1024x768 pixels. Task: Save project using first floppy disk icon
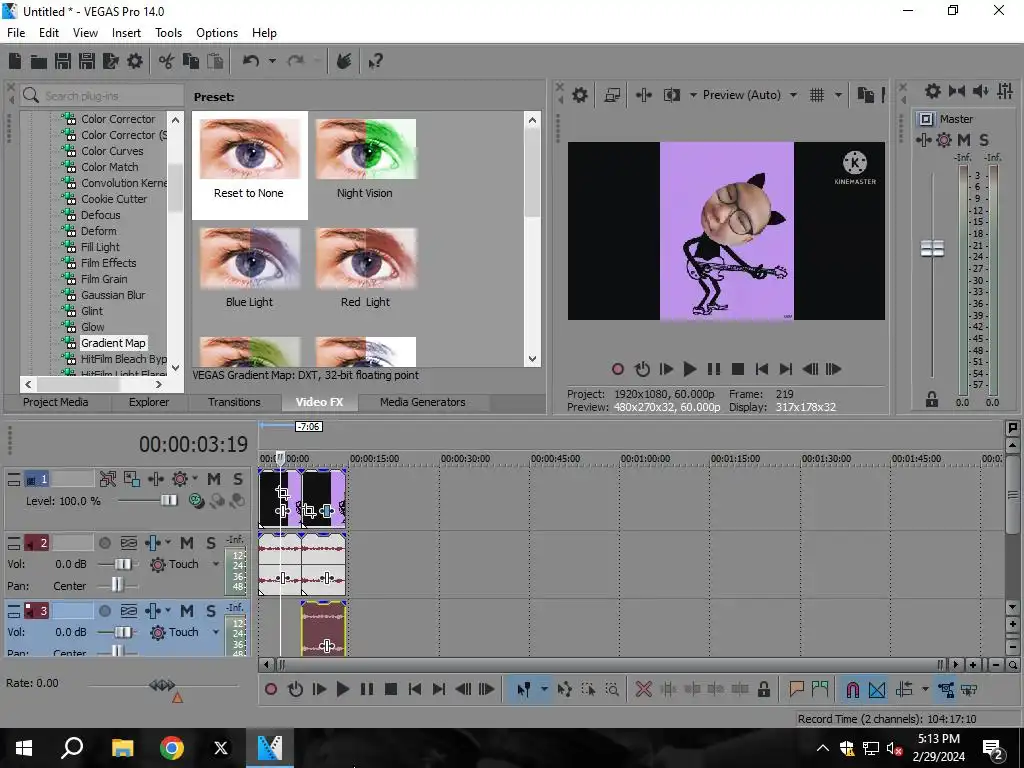pyautogui.click(x=63, y=61)
